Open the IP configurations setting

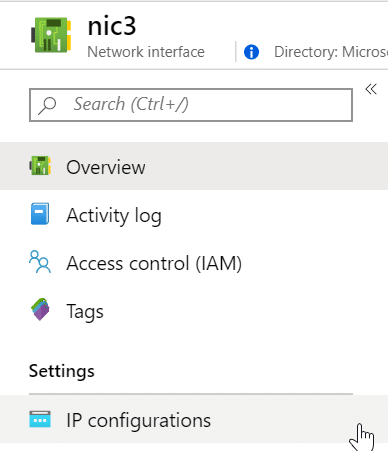pyautogui.click(x=194, y=419)
